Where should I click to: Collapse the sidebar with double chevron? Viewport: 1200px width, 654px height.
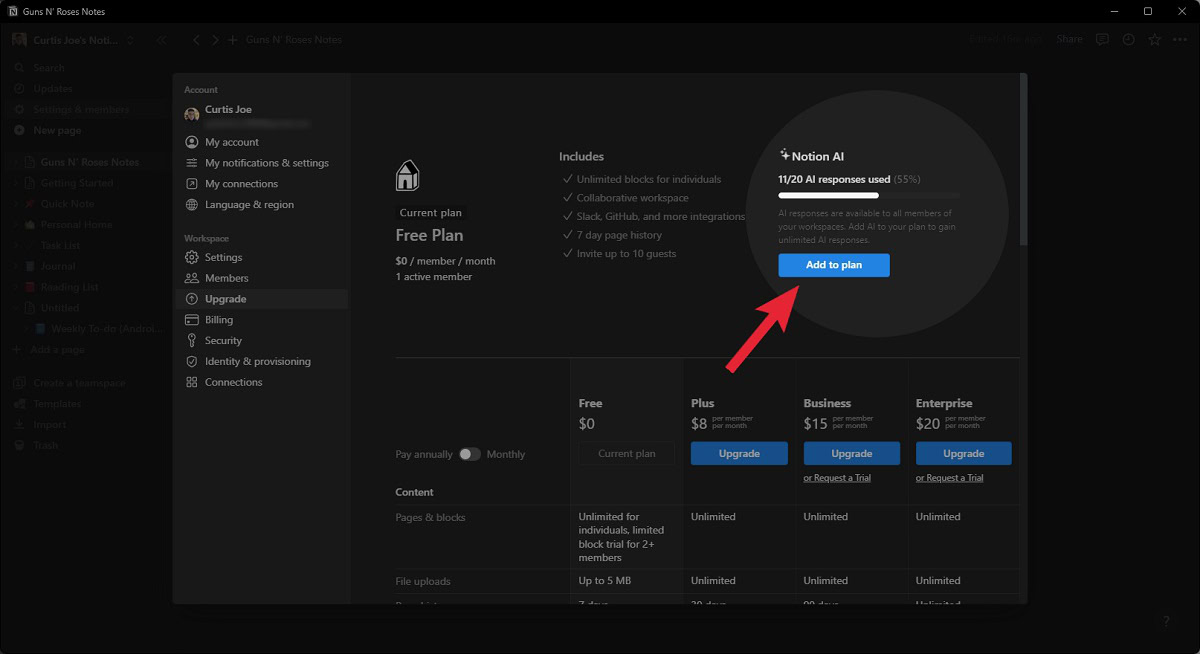(x=161, y=40)
